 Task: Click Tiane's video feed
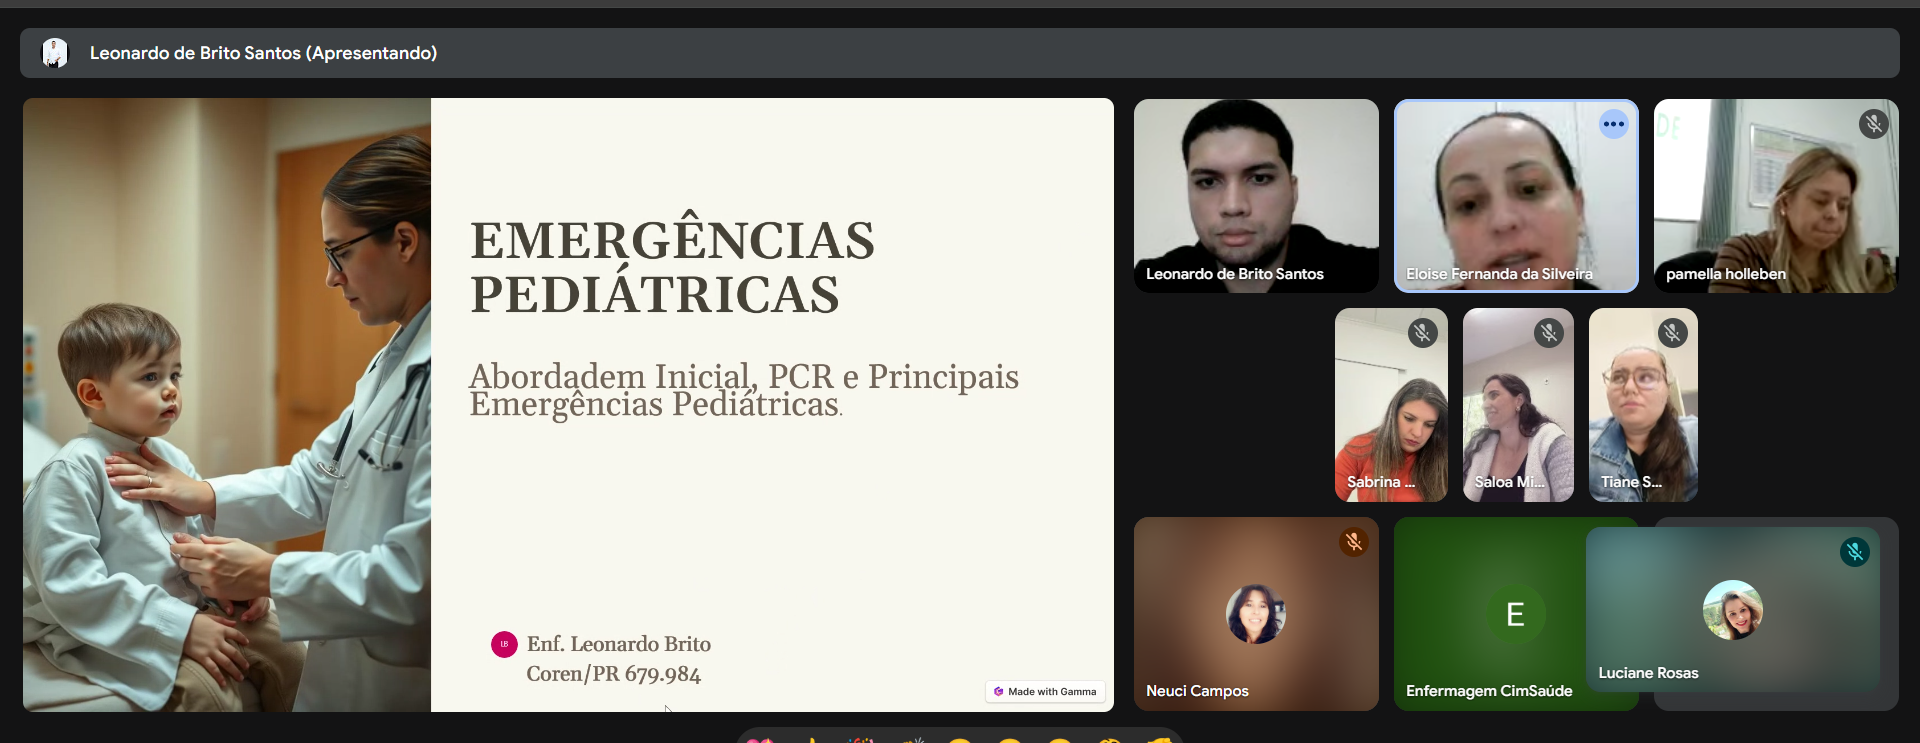[1642, 420]
